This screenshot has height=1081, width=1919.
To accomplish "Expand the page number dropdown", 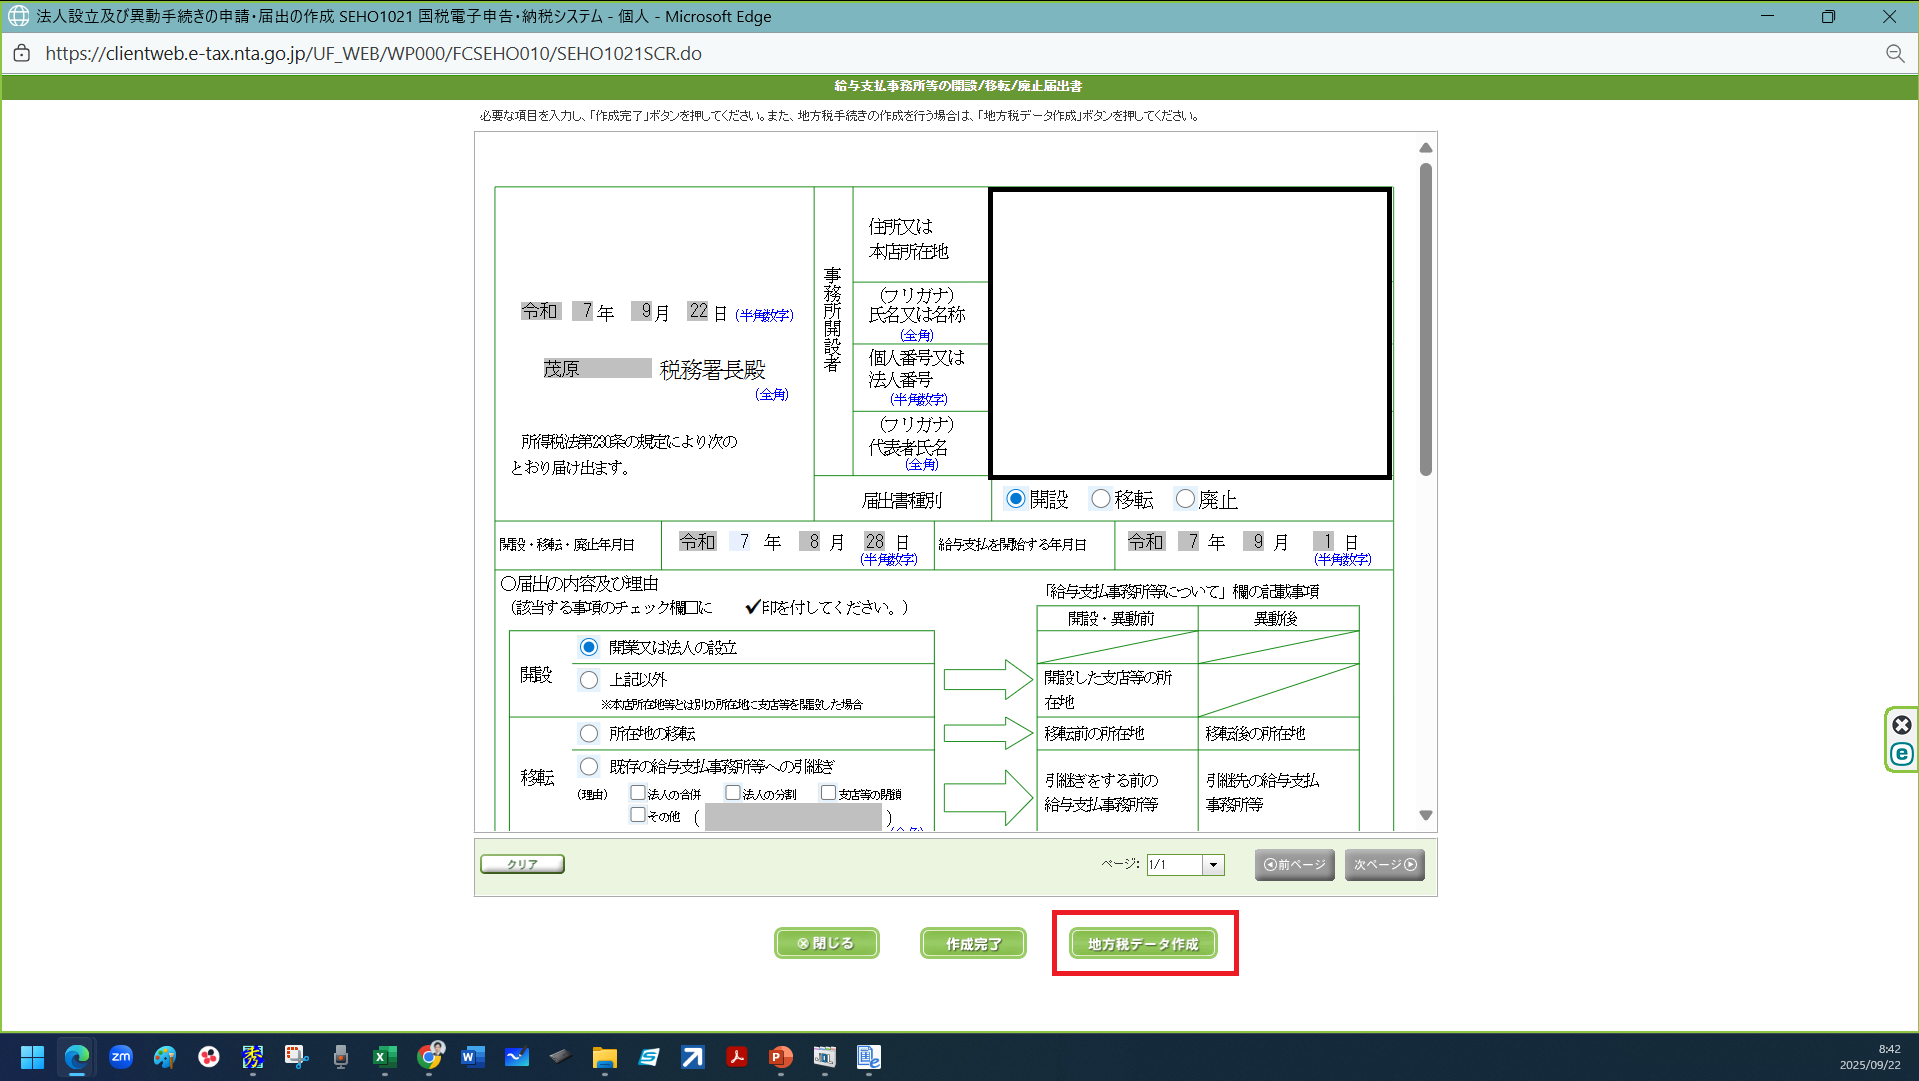I will pyautogui.click(x=1213, y=865).
